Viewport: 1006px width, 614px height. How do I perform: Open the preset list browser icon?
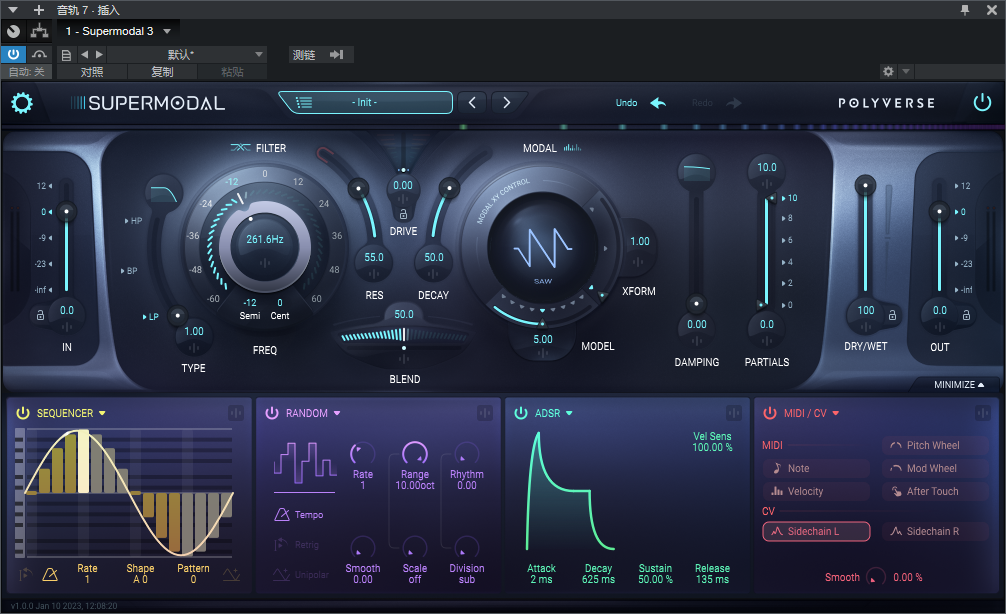304,103
